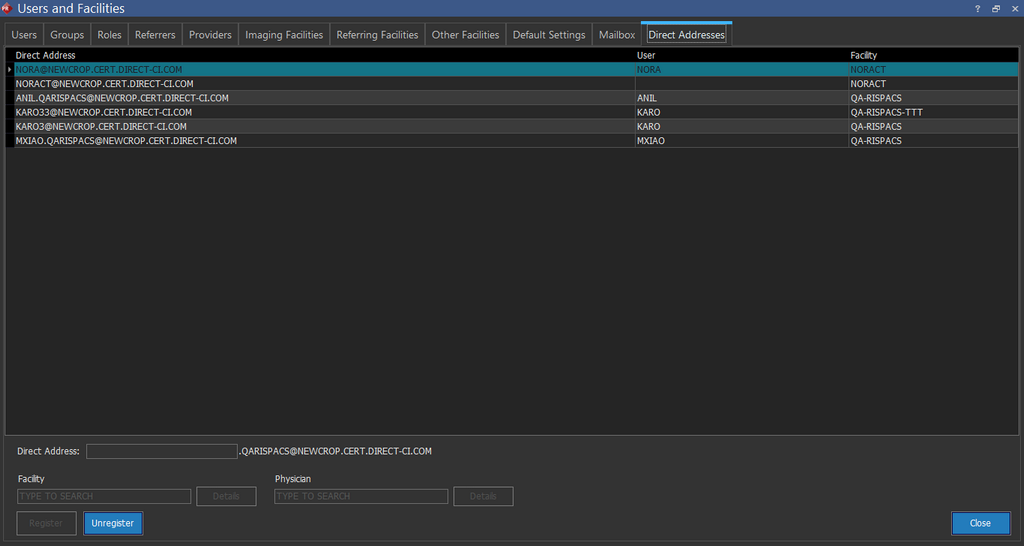This screenshot has height=546, width=1024.
Task: Click the Unregister button
Action: (113, 523)
